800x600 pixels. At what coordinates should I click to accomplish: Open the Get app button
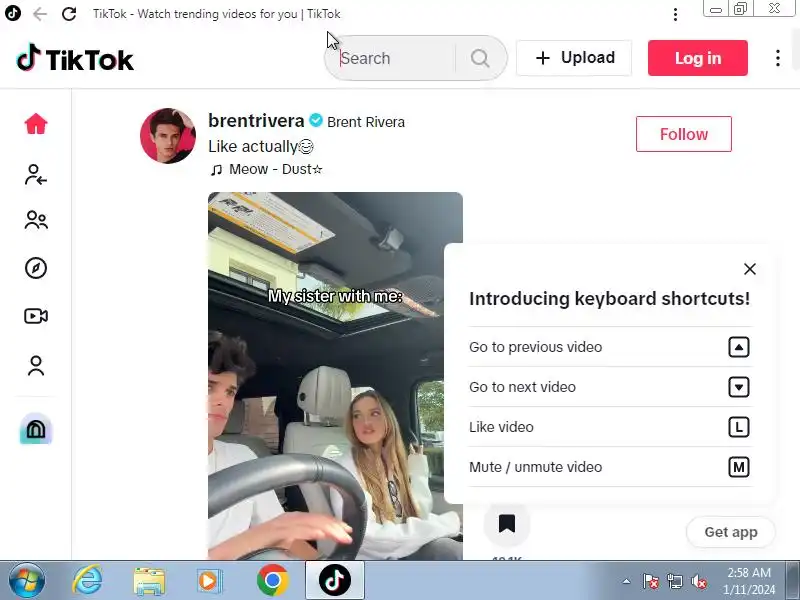coord(731,532)
